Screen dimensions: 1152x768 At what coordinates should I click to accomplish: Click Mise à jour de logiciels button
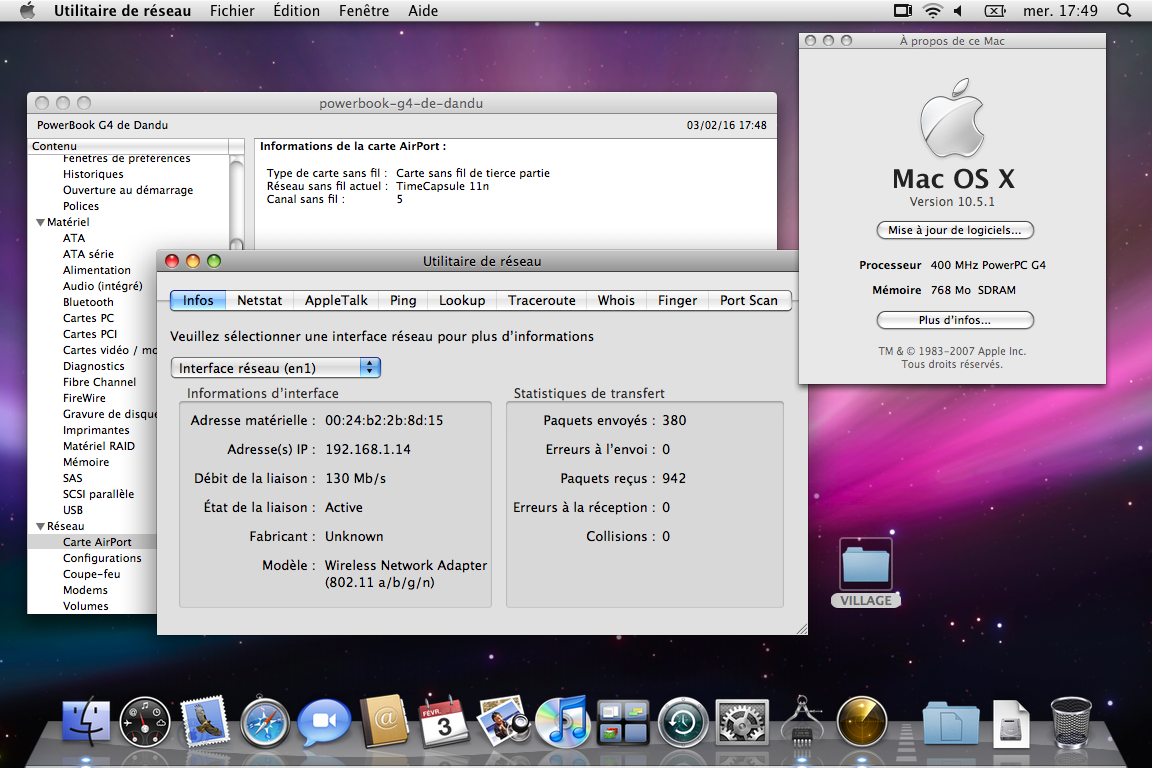pos(955,230)
